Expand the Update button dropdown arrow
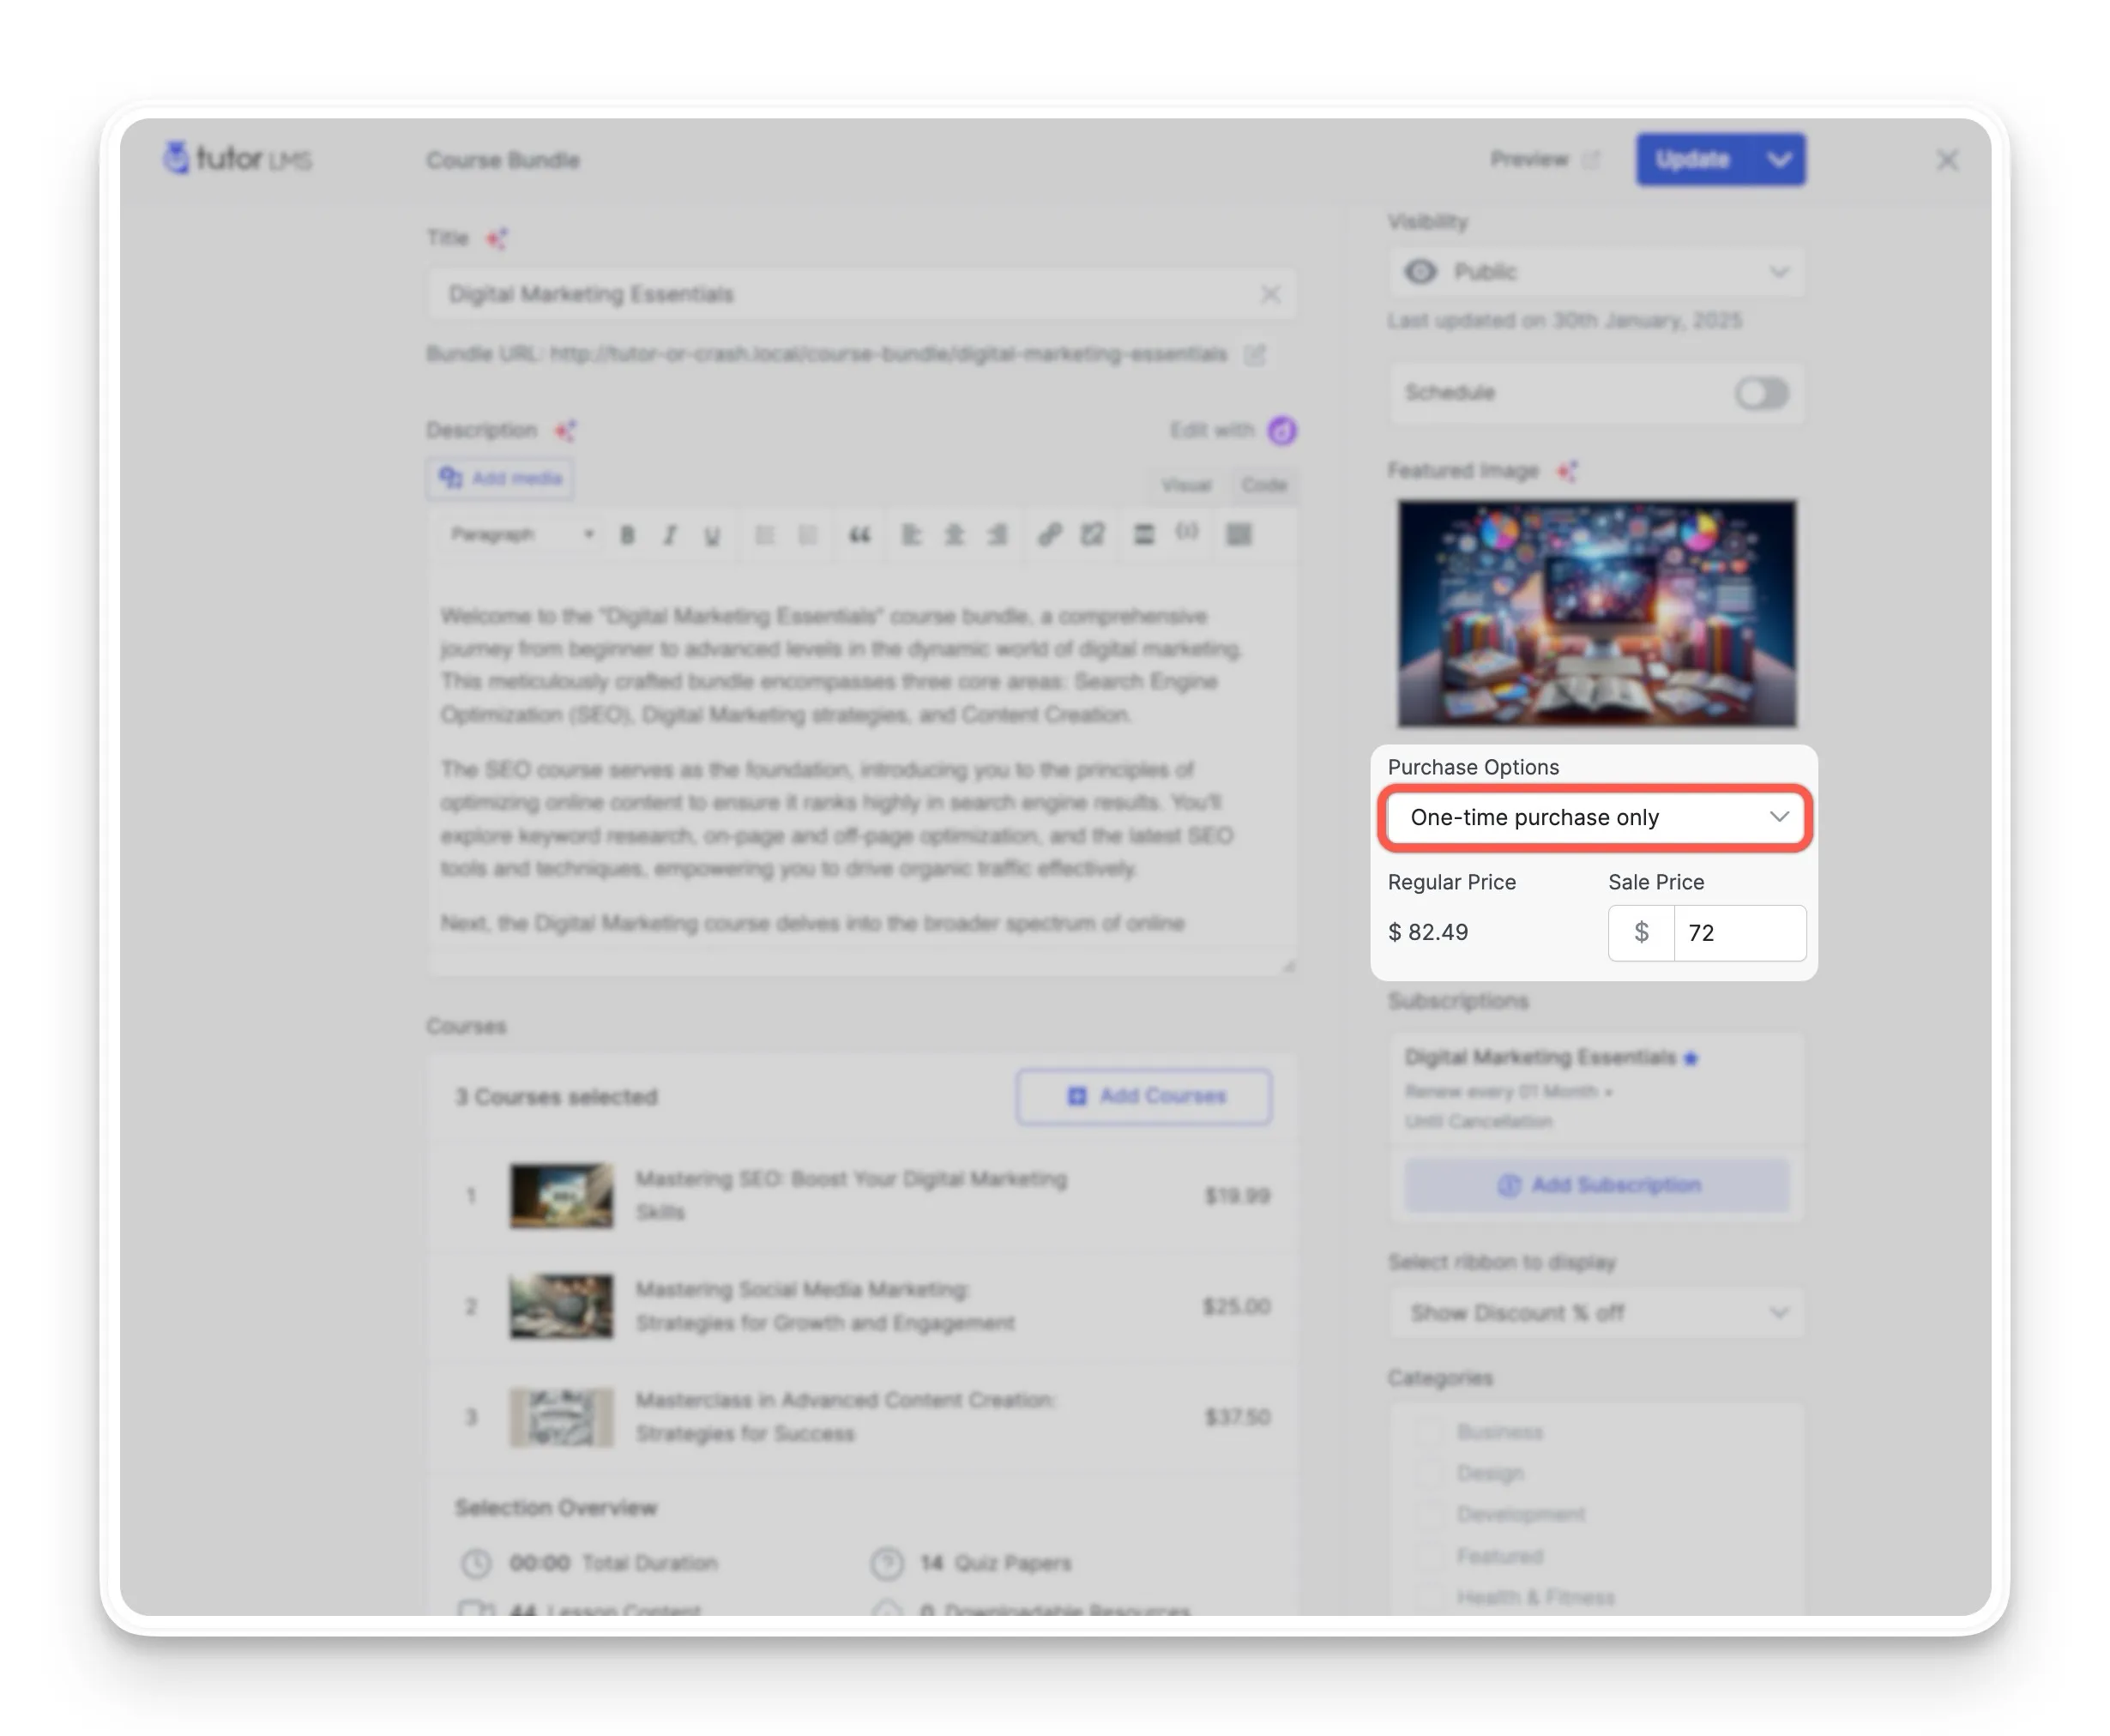Screen dimensions: 2110x1736 (1779, 159)
